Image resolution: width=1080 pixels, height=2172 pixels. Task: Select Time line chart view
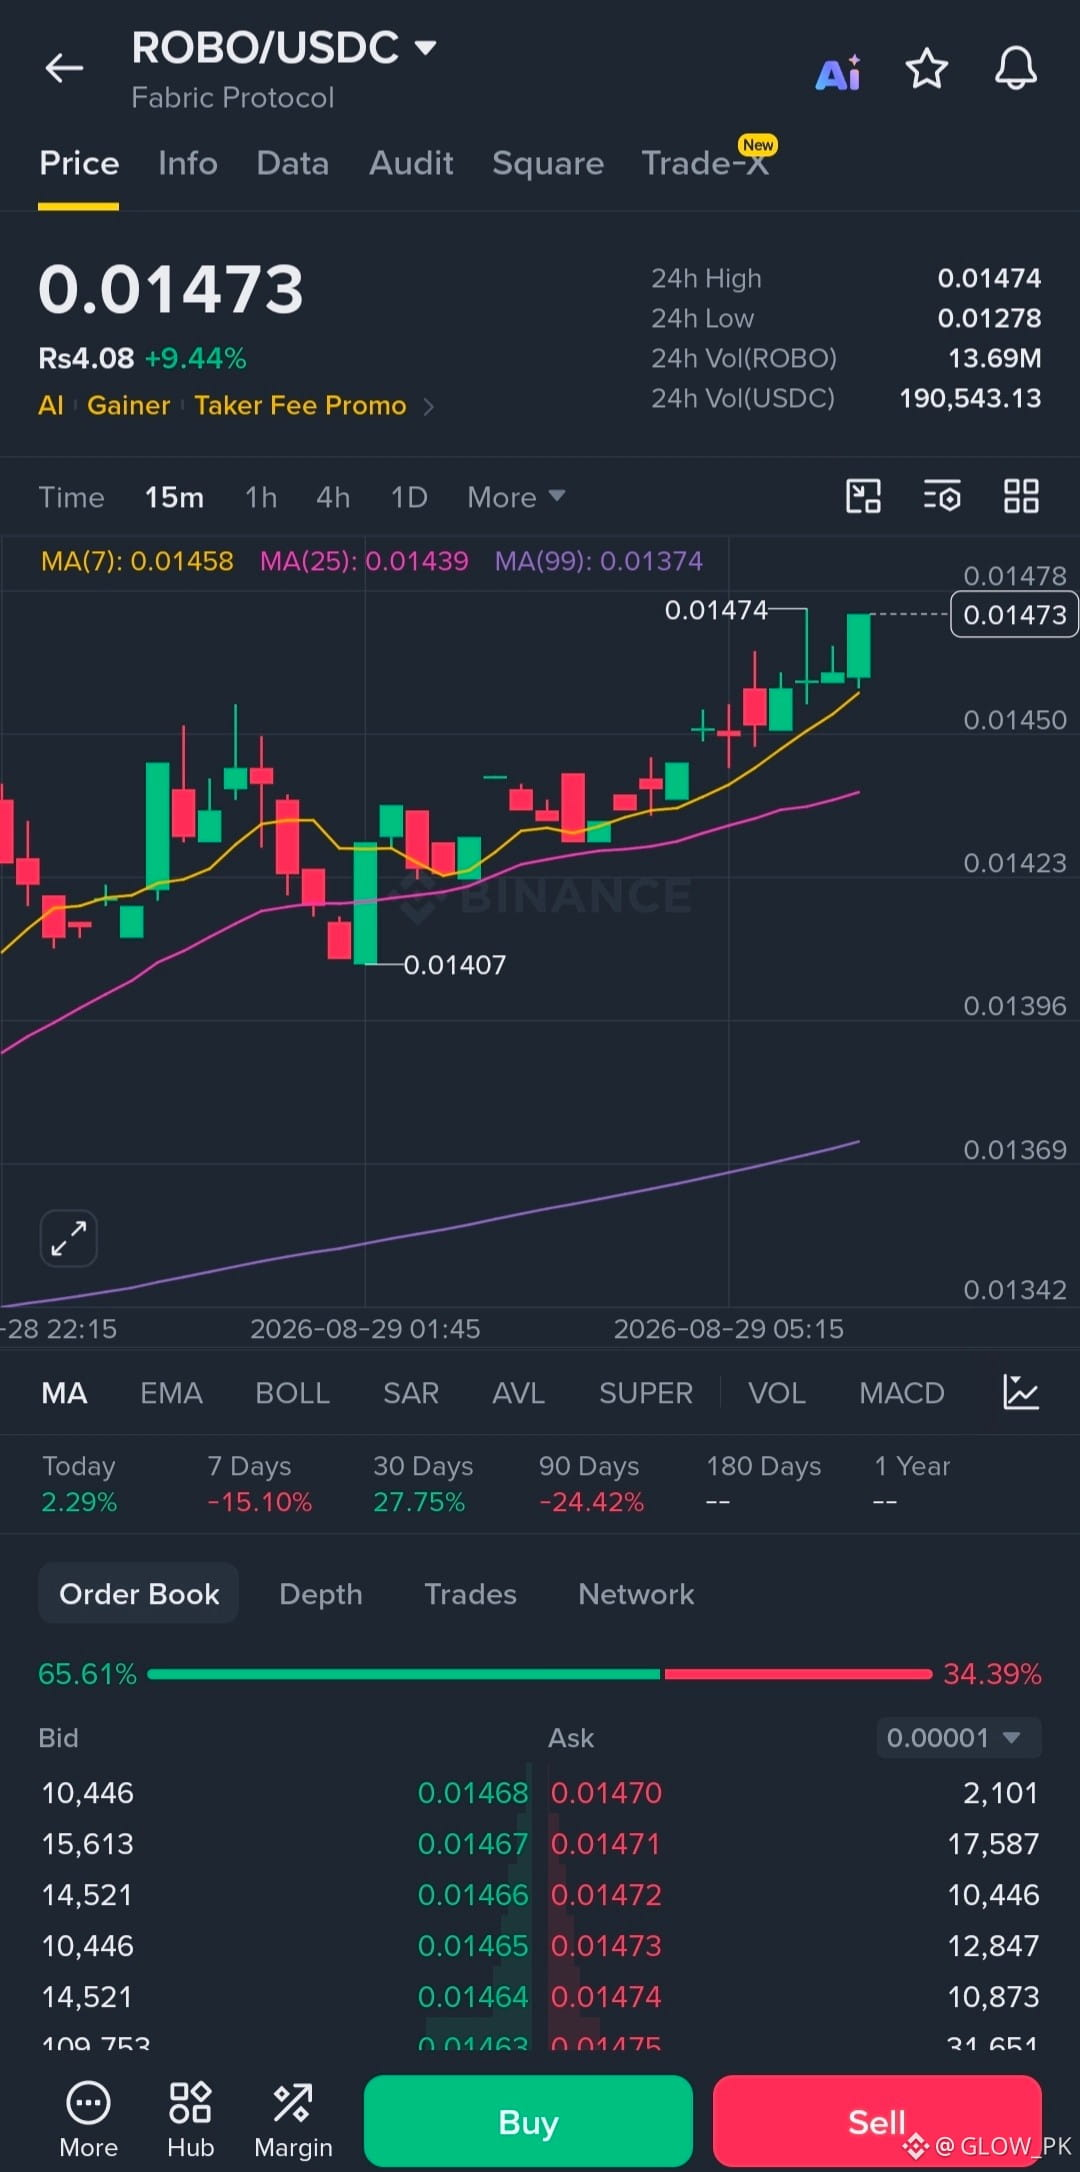click(72, 497)
